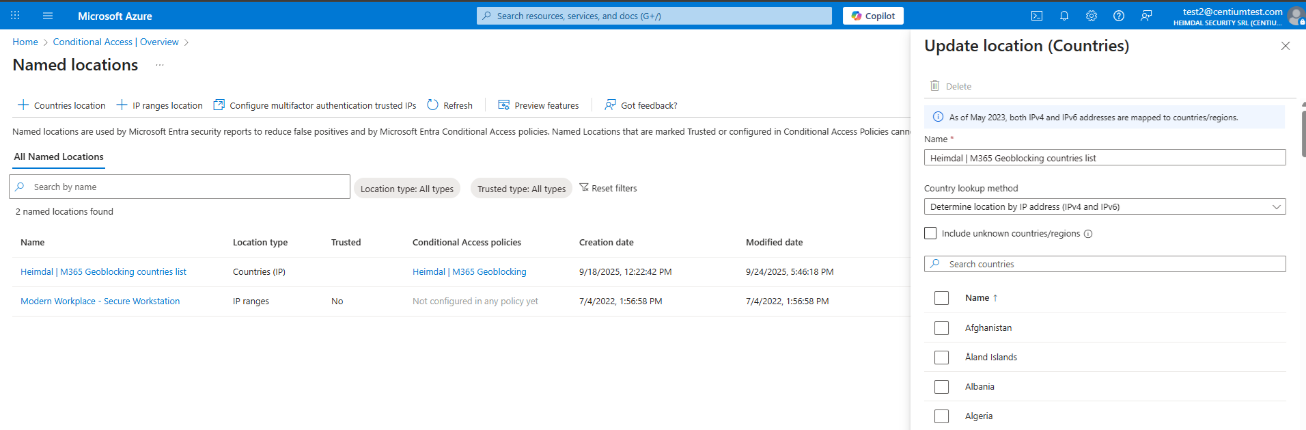Viewport: 1306px width, 430px height.
Task: Open the account avatar for test2@centiumtest.com
Action: tap(1296, 16)
